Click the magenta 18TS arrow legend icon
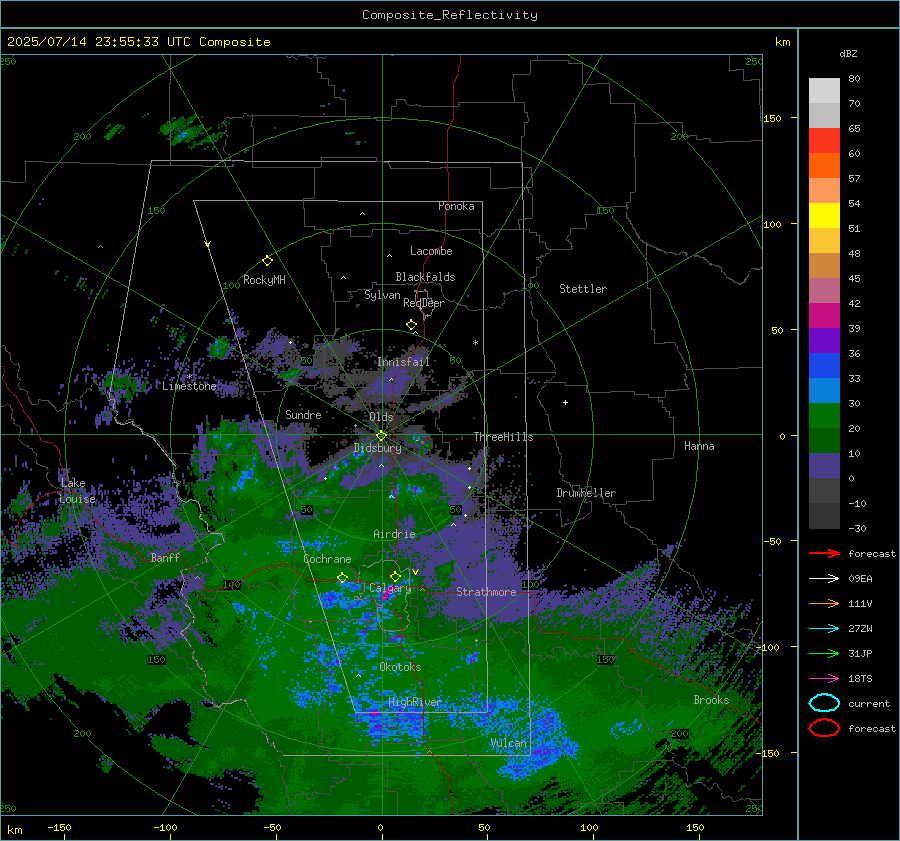Screen dimensions: 900x841 coord(824,678)
